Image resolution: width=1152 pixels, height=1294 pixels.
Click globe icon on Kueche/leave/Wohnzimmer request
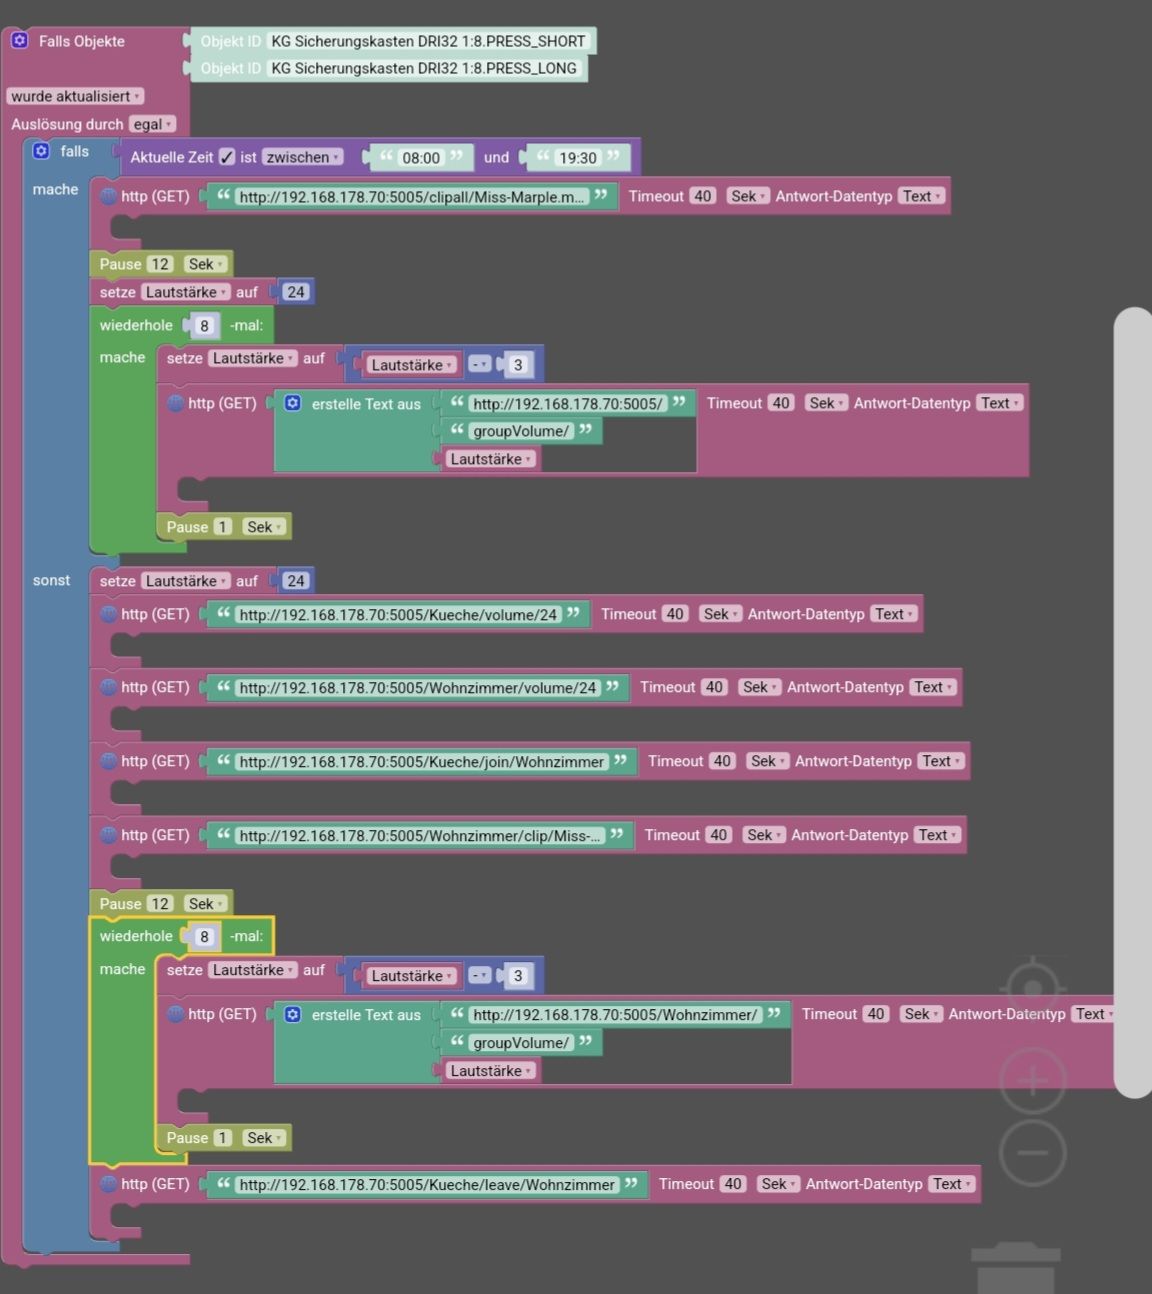point(108,1184)
